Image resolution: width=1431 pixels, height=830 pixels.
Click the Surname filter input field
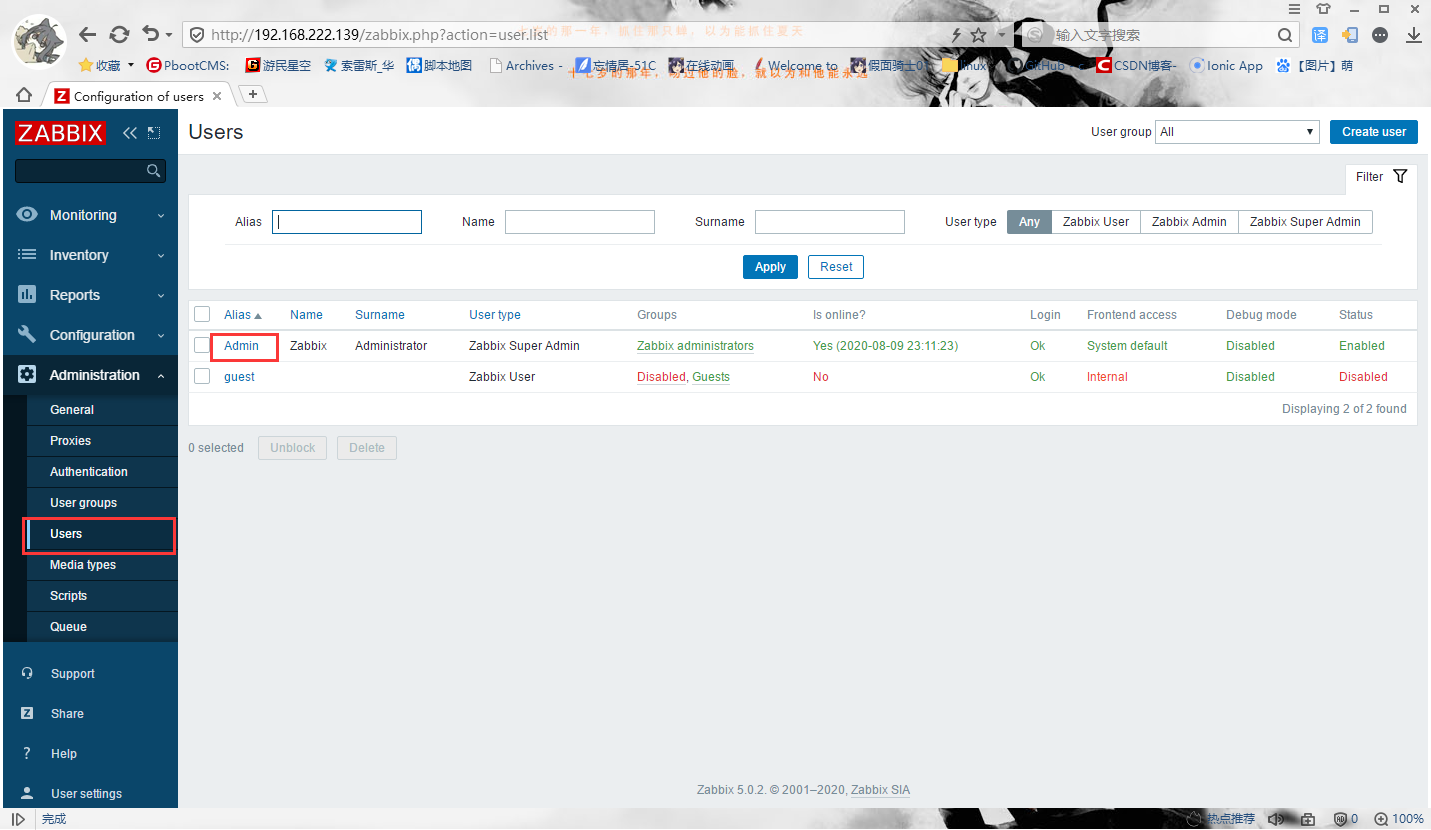[x=830, y=222]
